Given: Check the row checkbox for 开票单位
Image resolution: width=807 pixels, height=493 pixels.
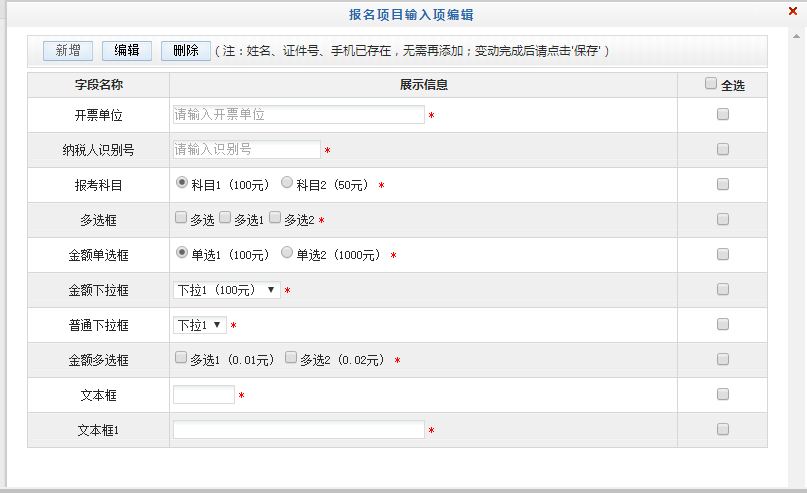Looking at the screenshot, I should (x=723, y=115).
